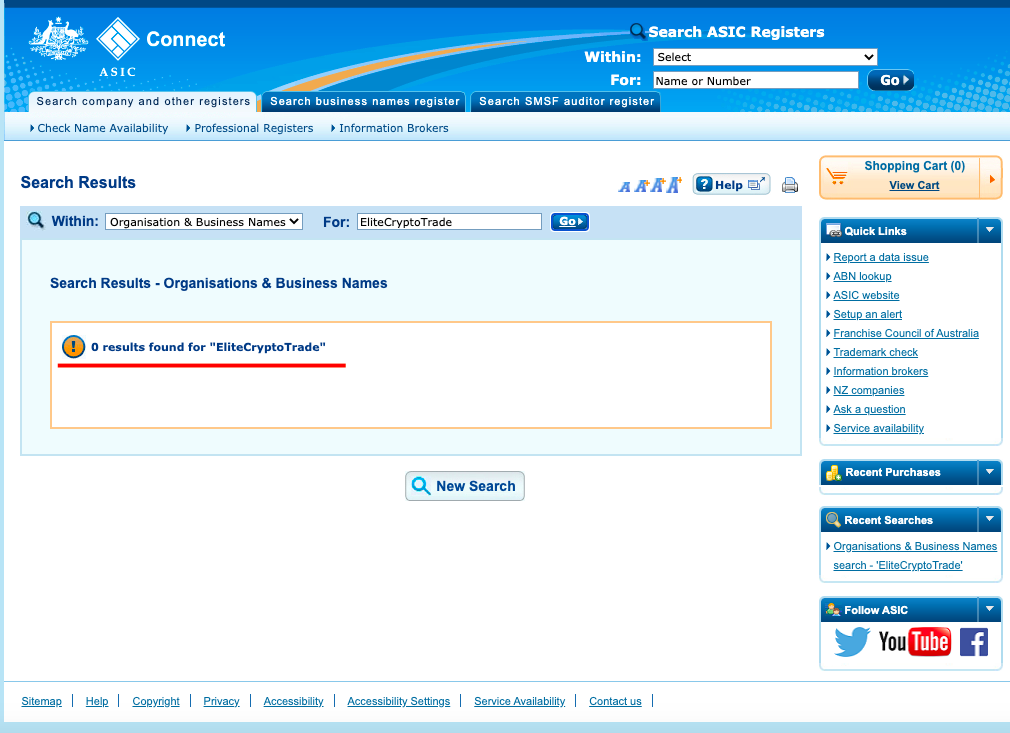
Task: Click the second font size icon
Action: coord(641,186)
